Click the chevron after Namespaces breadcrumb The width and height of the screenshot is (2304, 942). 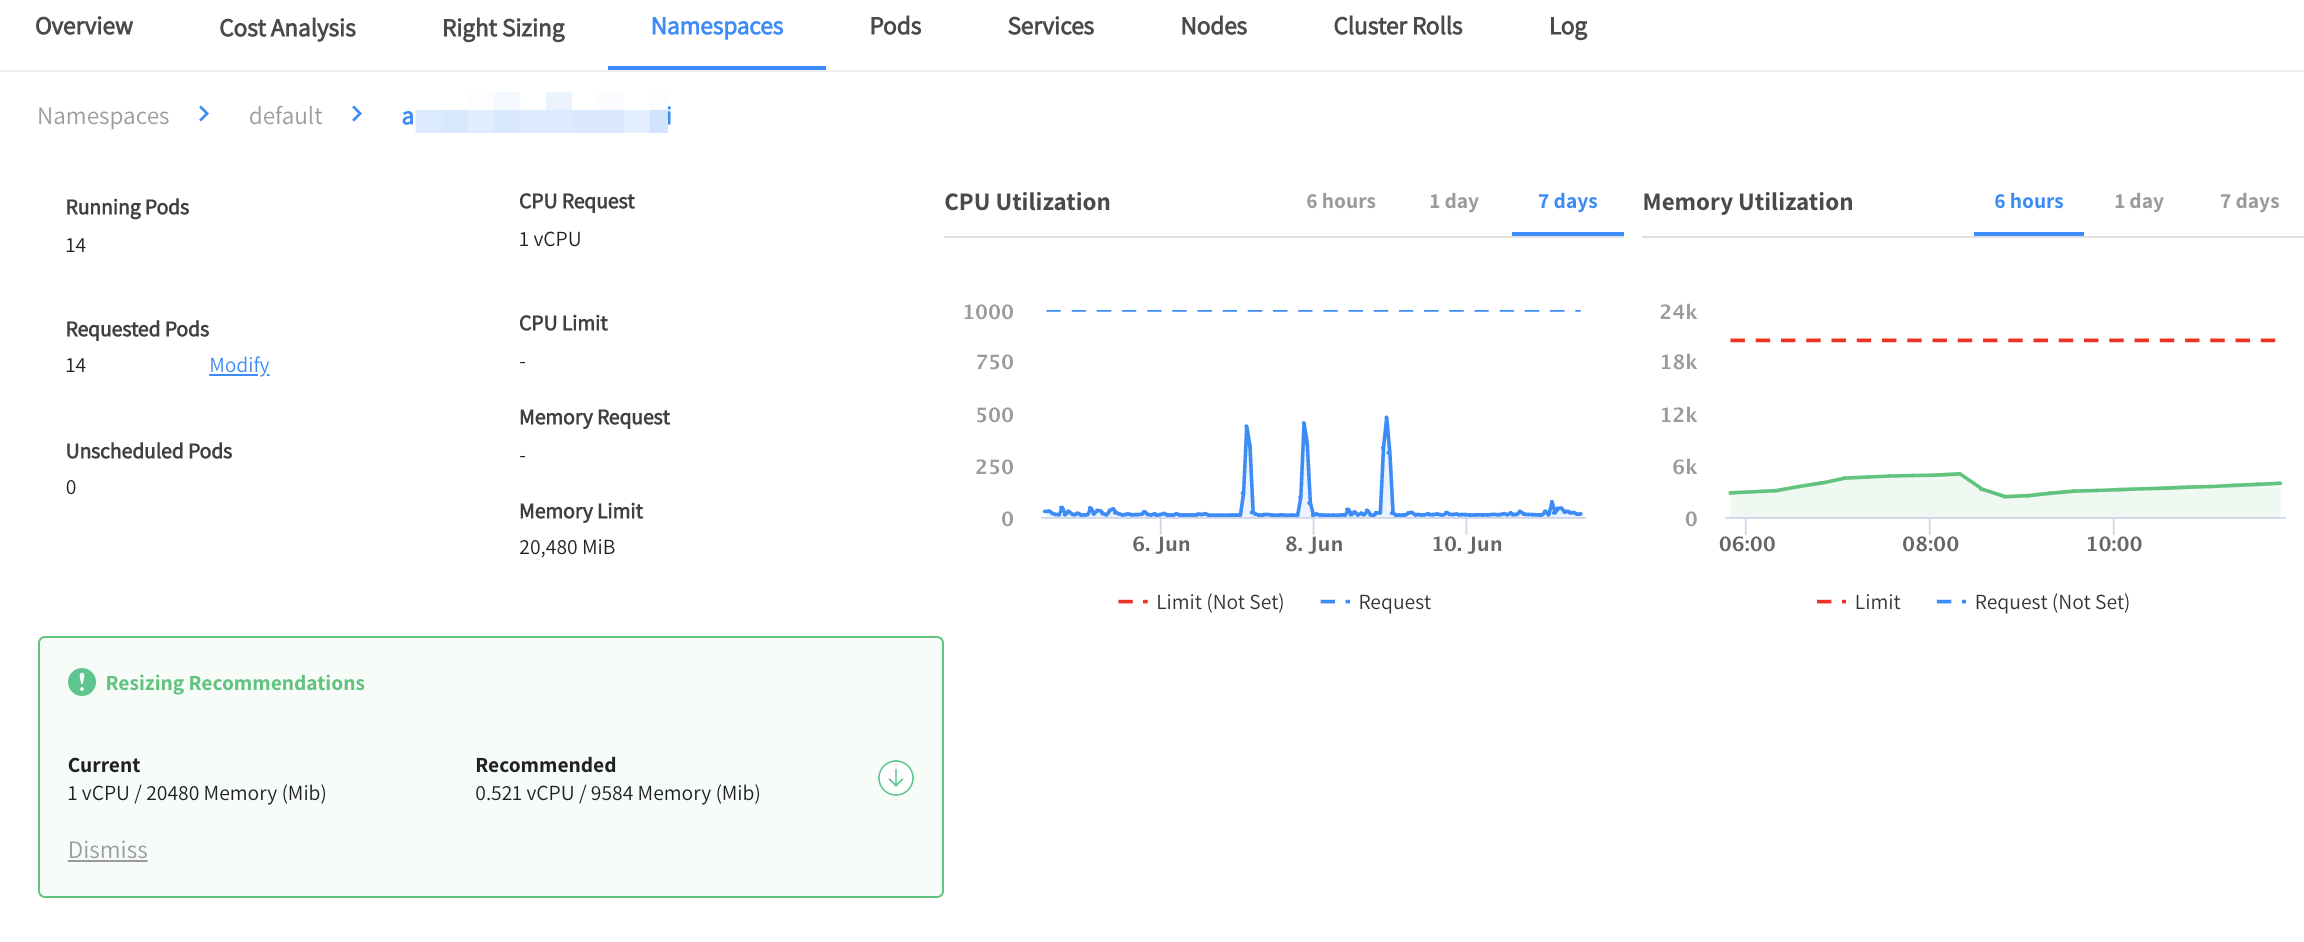point(203,115)
